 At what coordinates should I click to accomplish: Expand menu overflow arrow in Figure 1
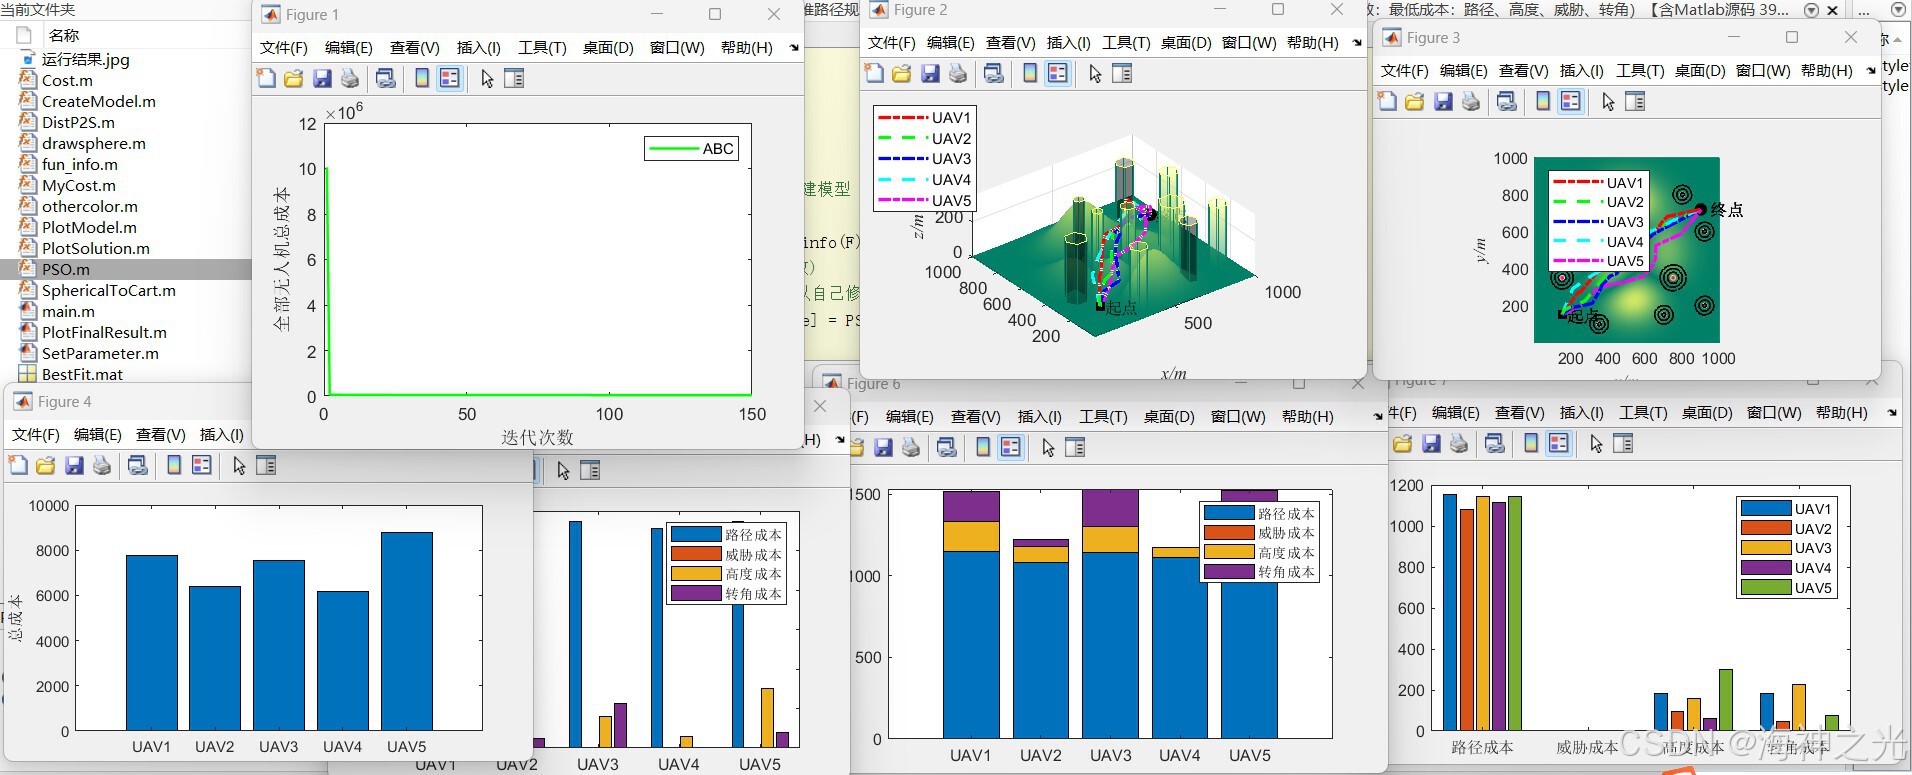tap(794, 47)
